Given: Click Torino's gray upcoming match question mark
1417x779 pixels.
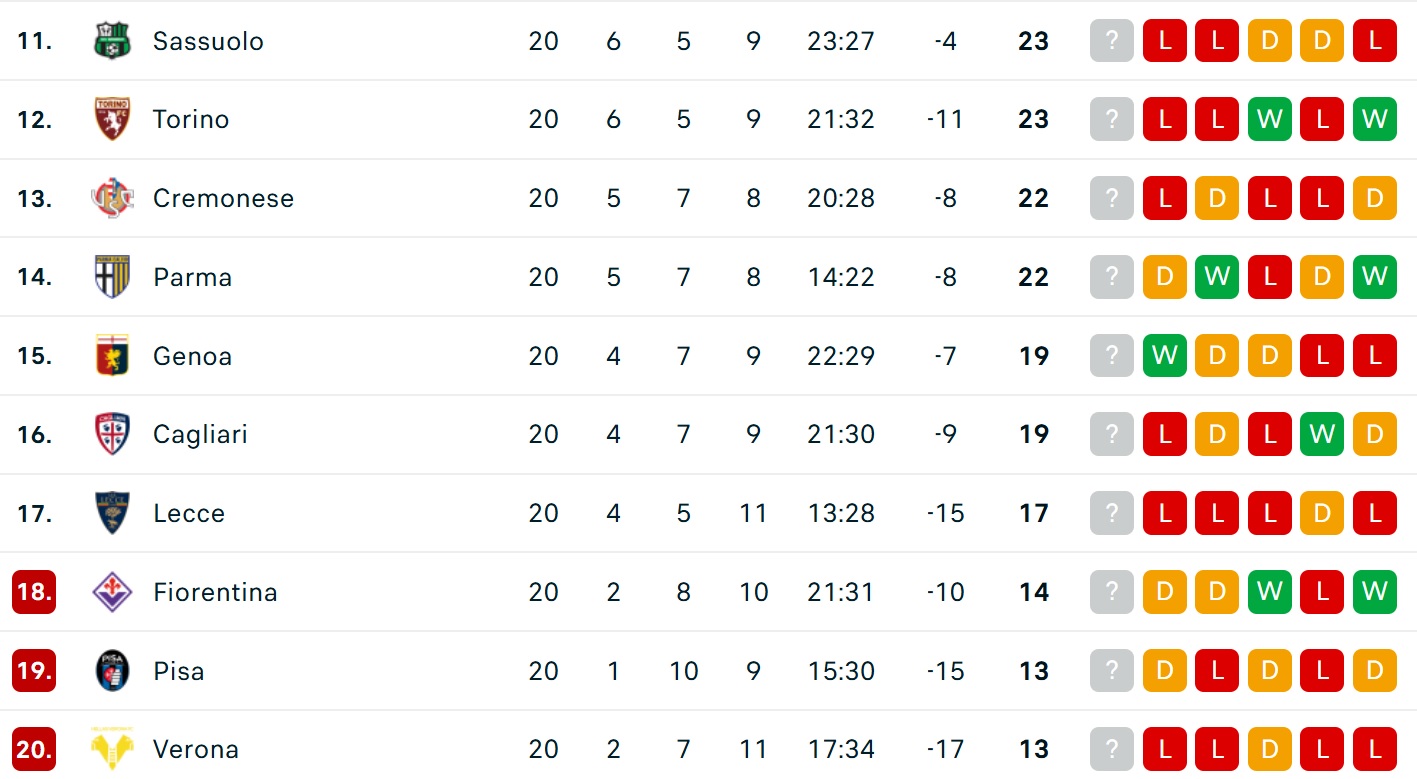Looking at the screenshot, I should click(1112, 119).
